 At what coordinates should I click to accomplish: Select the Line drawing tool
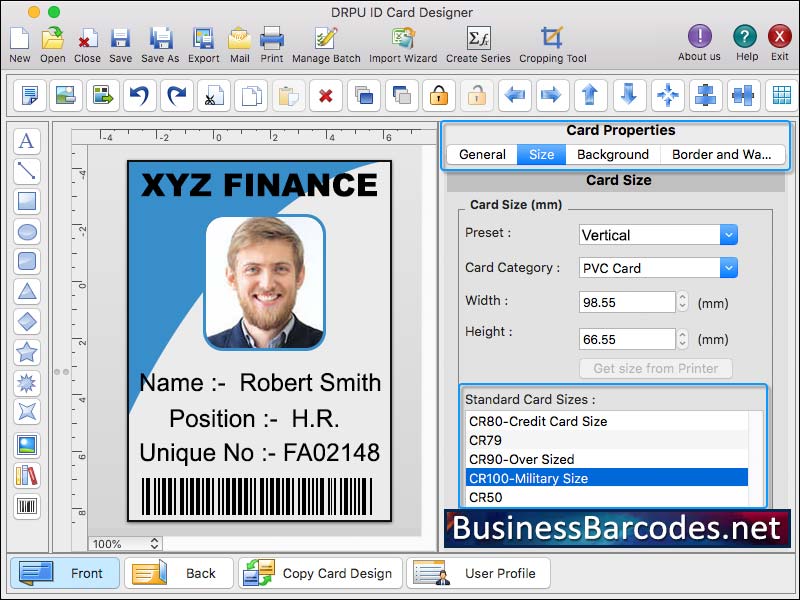(27, 171)
